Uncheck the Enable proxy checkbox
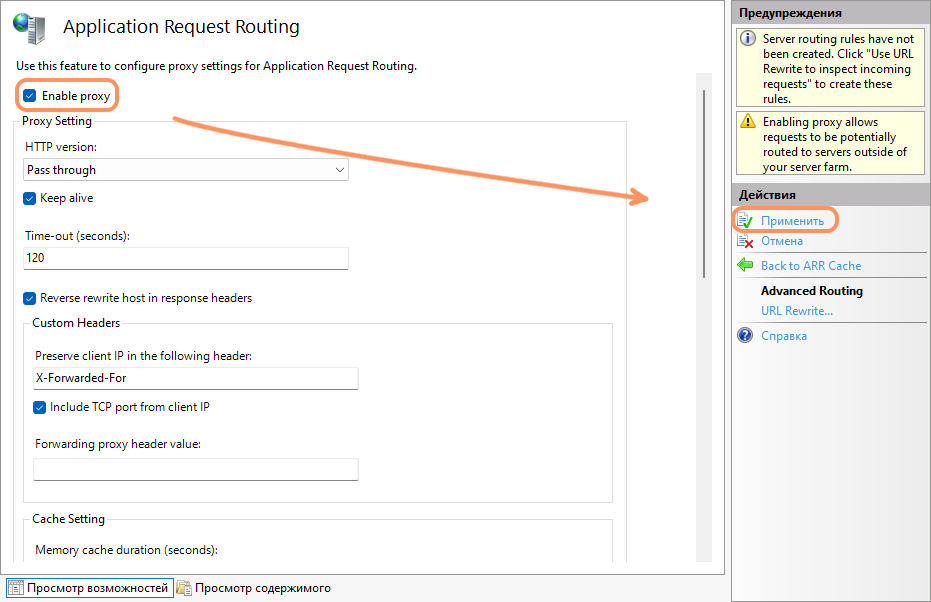931x602 pixels. (30, 96)
